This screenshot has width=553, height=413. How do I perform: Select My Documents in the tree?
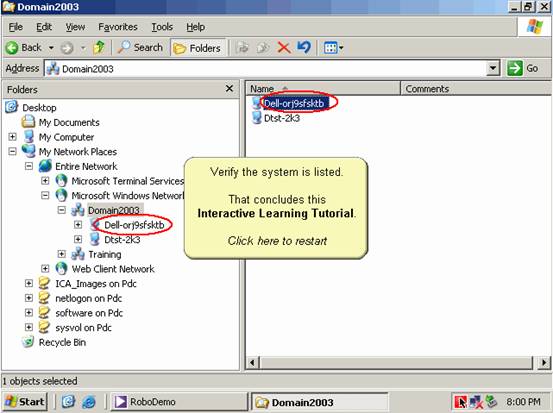(x=69, y=122)
